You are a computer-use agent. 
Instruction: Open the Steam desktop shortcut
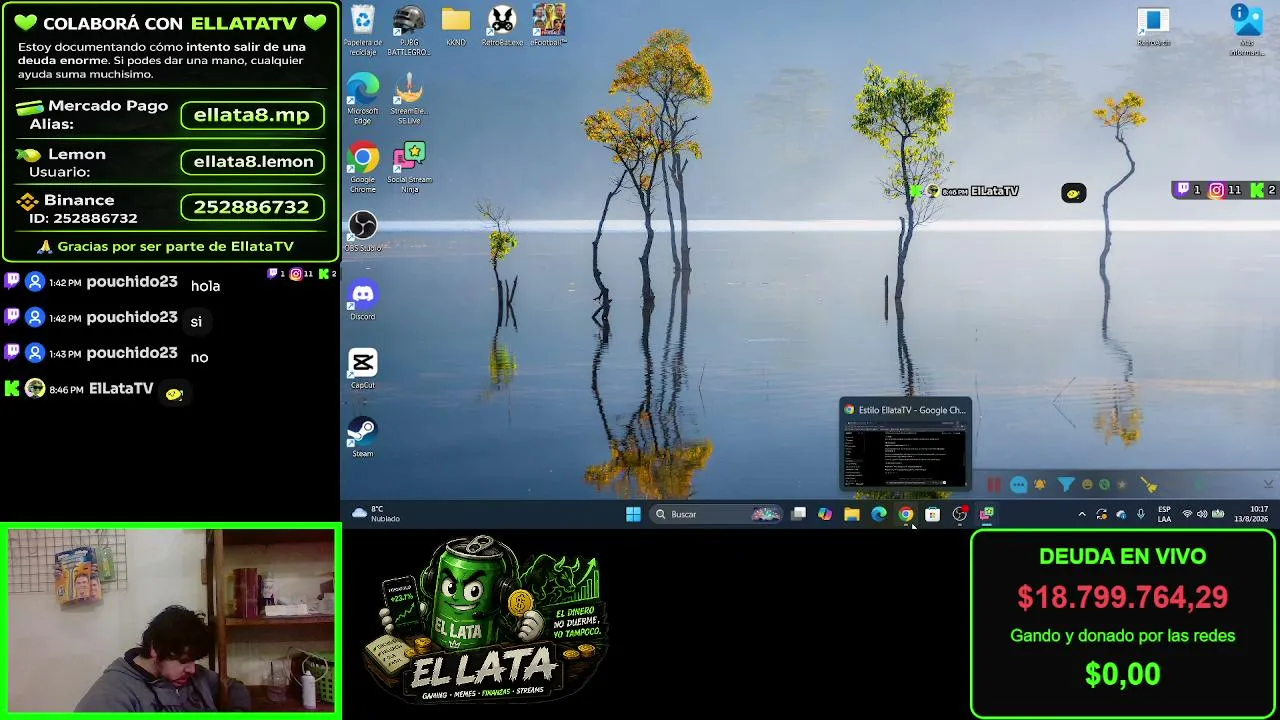tap(362, 437)
